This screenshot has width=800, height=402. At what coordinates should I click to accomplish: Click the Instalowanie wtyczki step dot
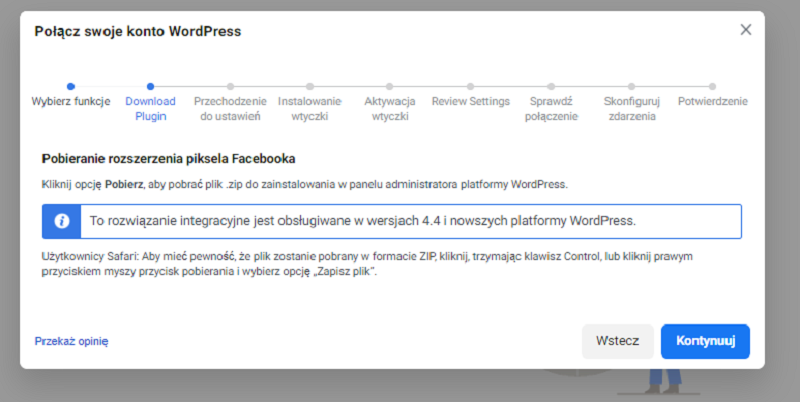(x=310, y=86)
